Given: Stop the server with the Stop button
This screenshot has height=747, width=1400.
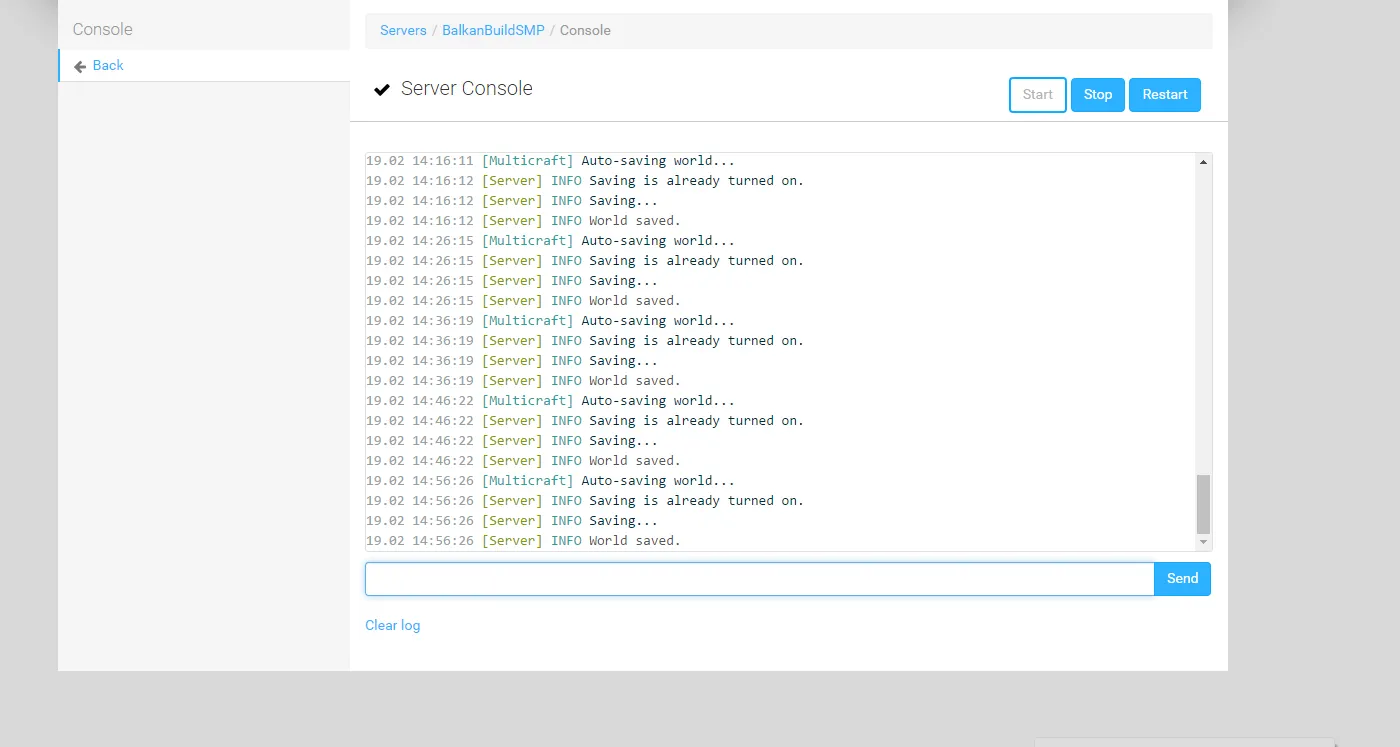Looking at the screenshot, I should pos(1097,95).
